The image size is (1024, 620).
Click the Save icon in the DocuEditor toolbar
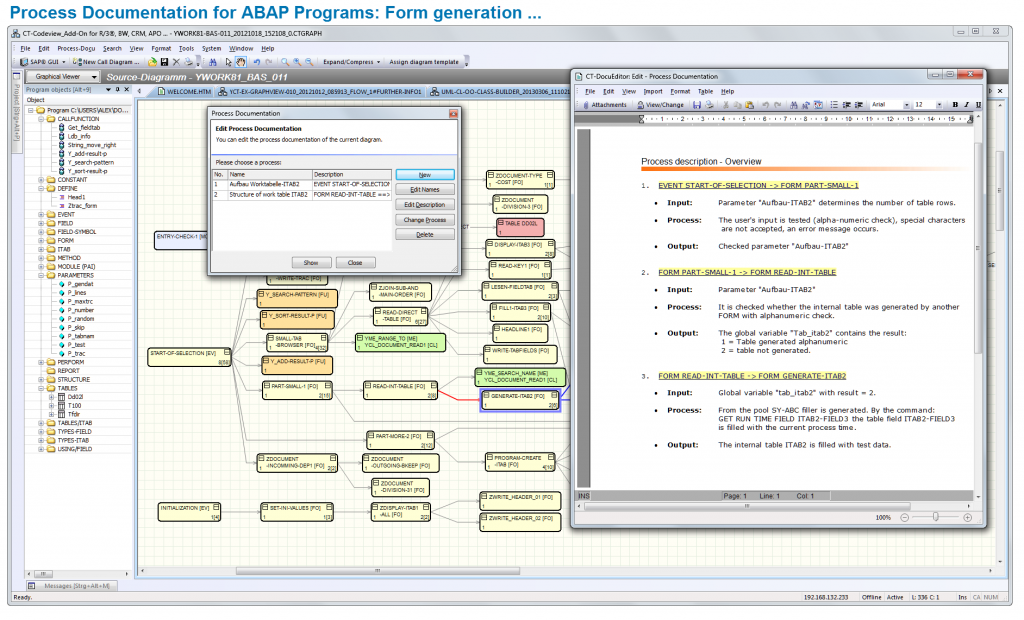tap(697, 104)
